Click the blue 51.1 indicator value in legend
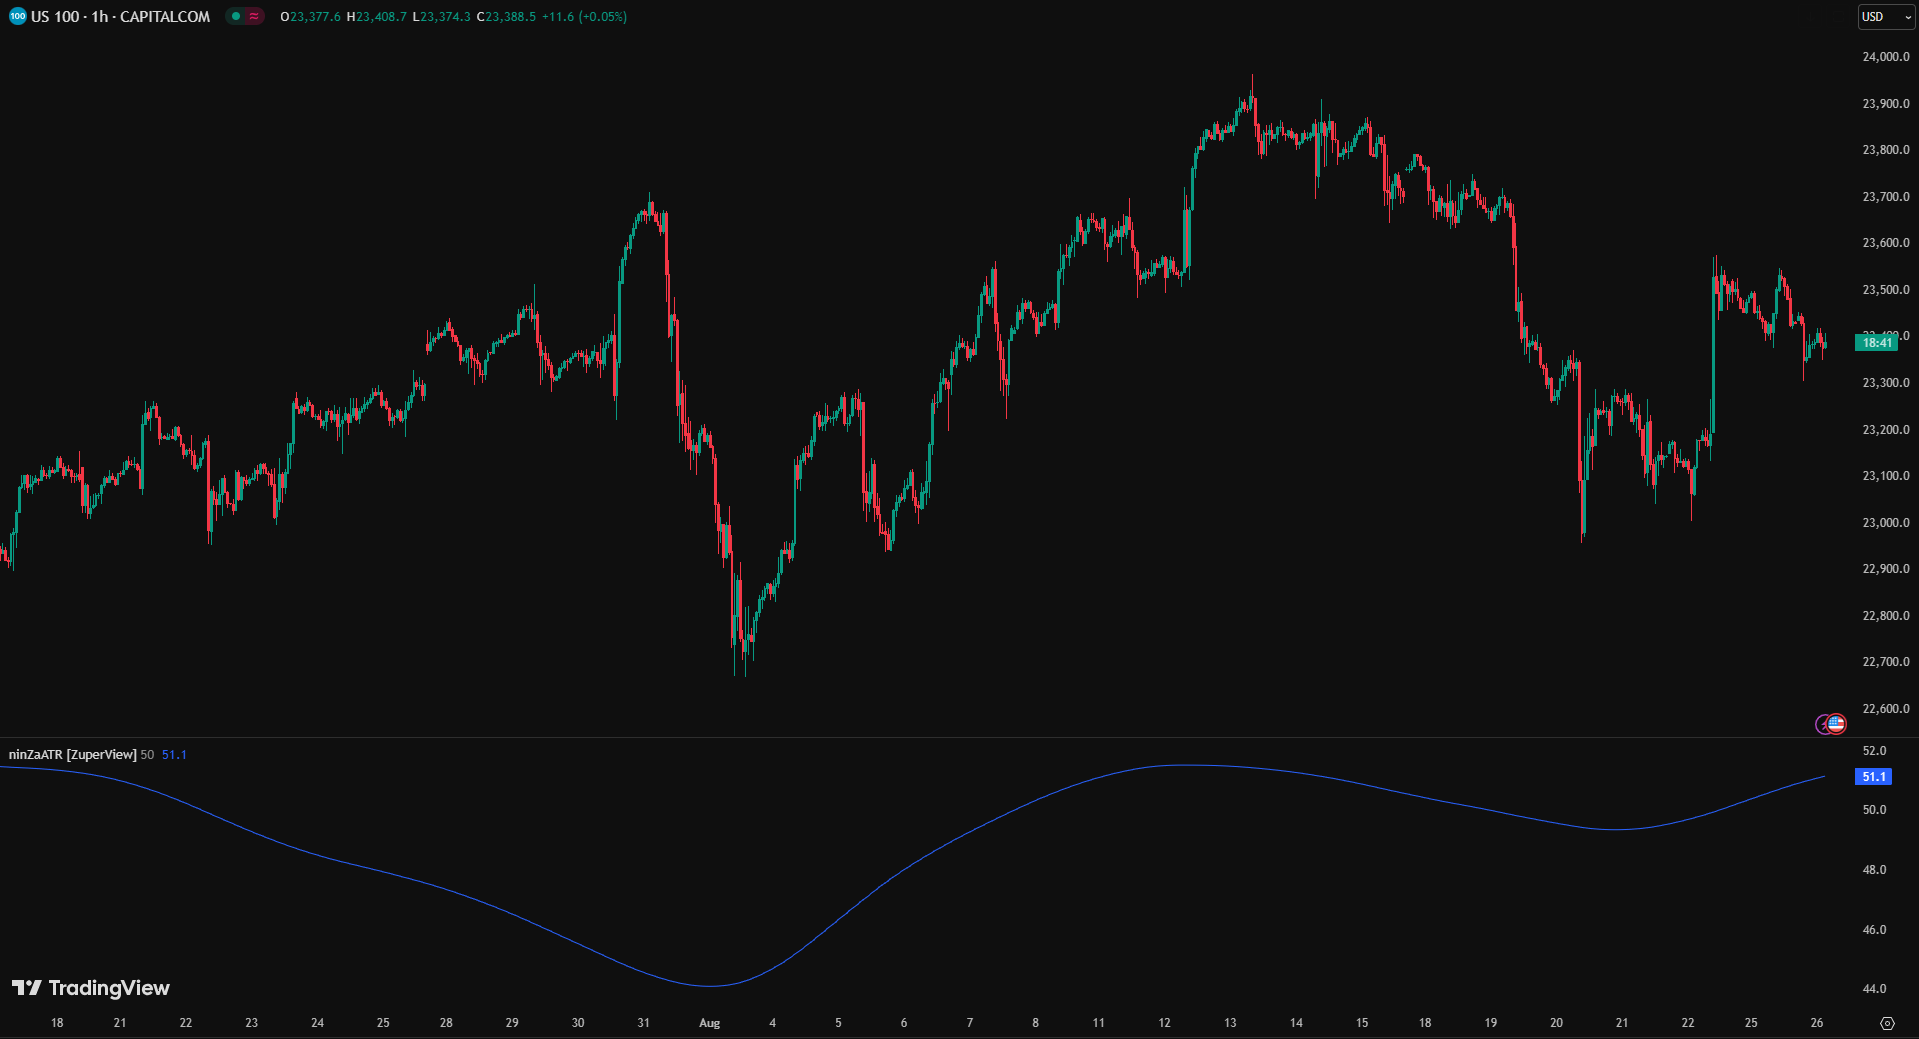The height and width of the screenshot is (1039, 1919). click(174, 755)
